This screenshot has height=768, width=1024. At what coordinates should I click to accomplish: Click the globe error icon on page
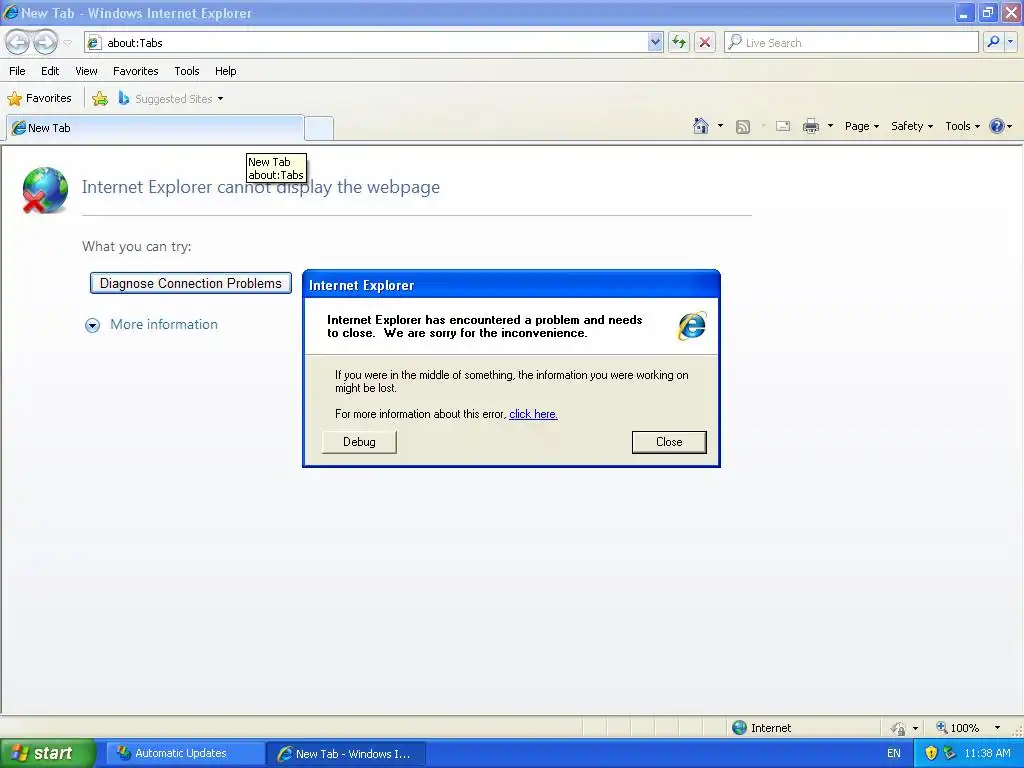click(44, 190)
